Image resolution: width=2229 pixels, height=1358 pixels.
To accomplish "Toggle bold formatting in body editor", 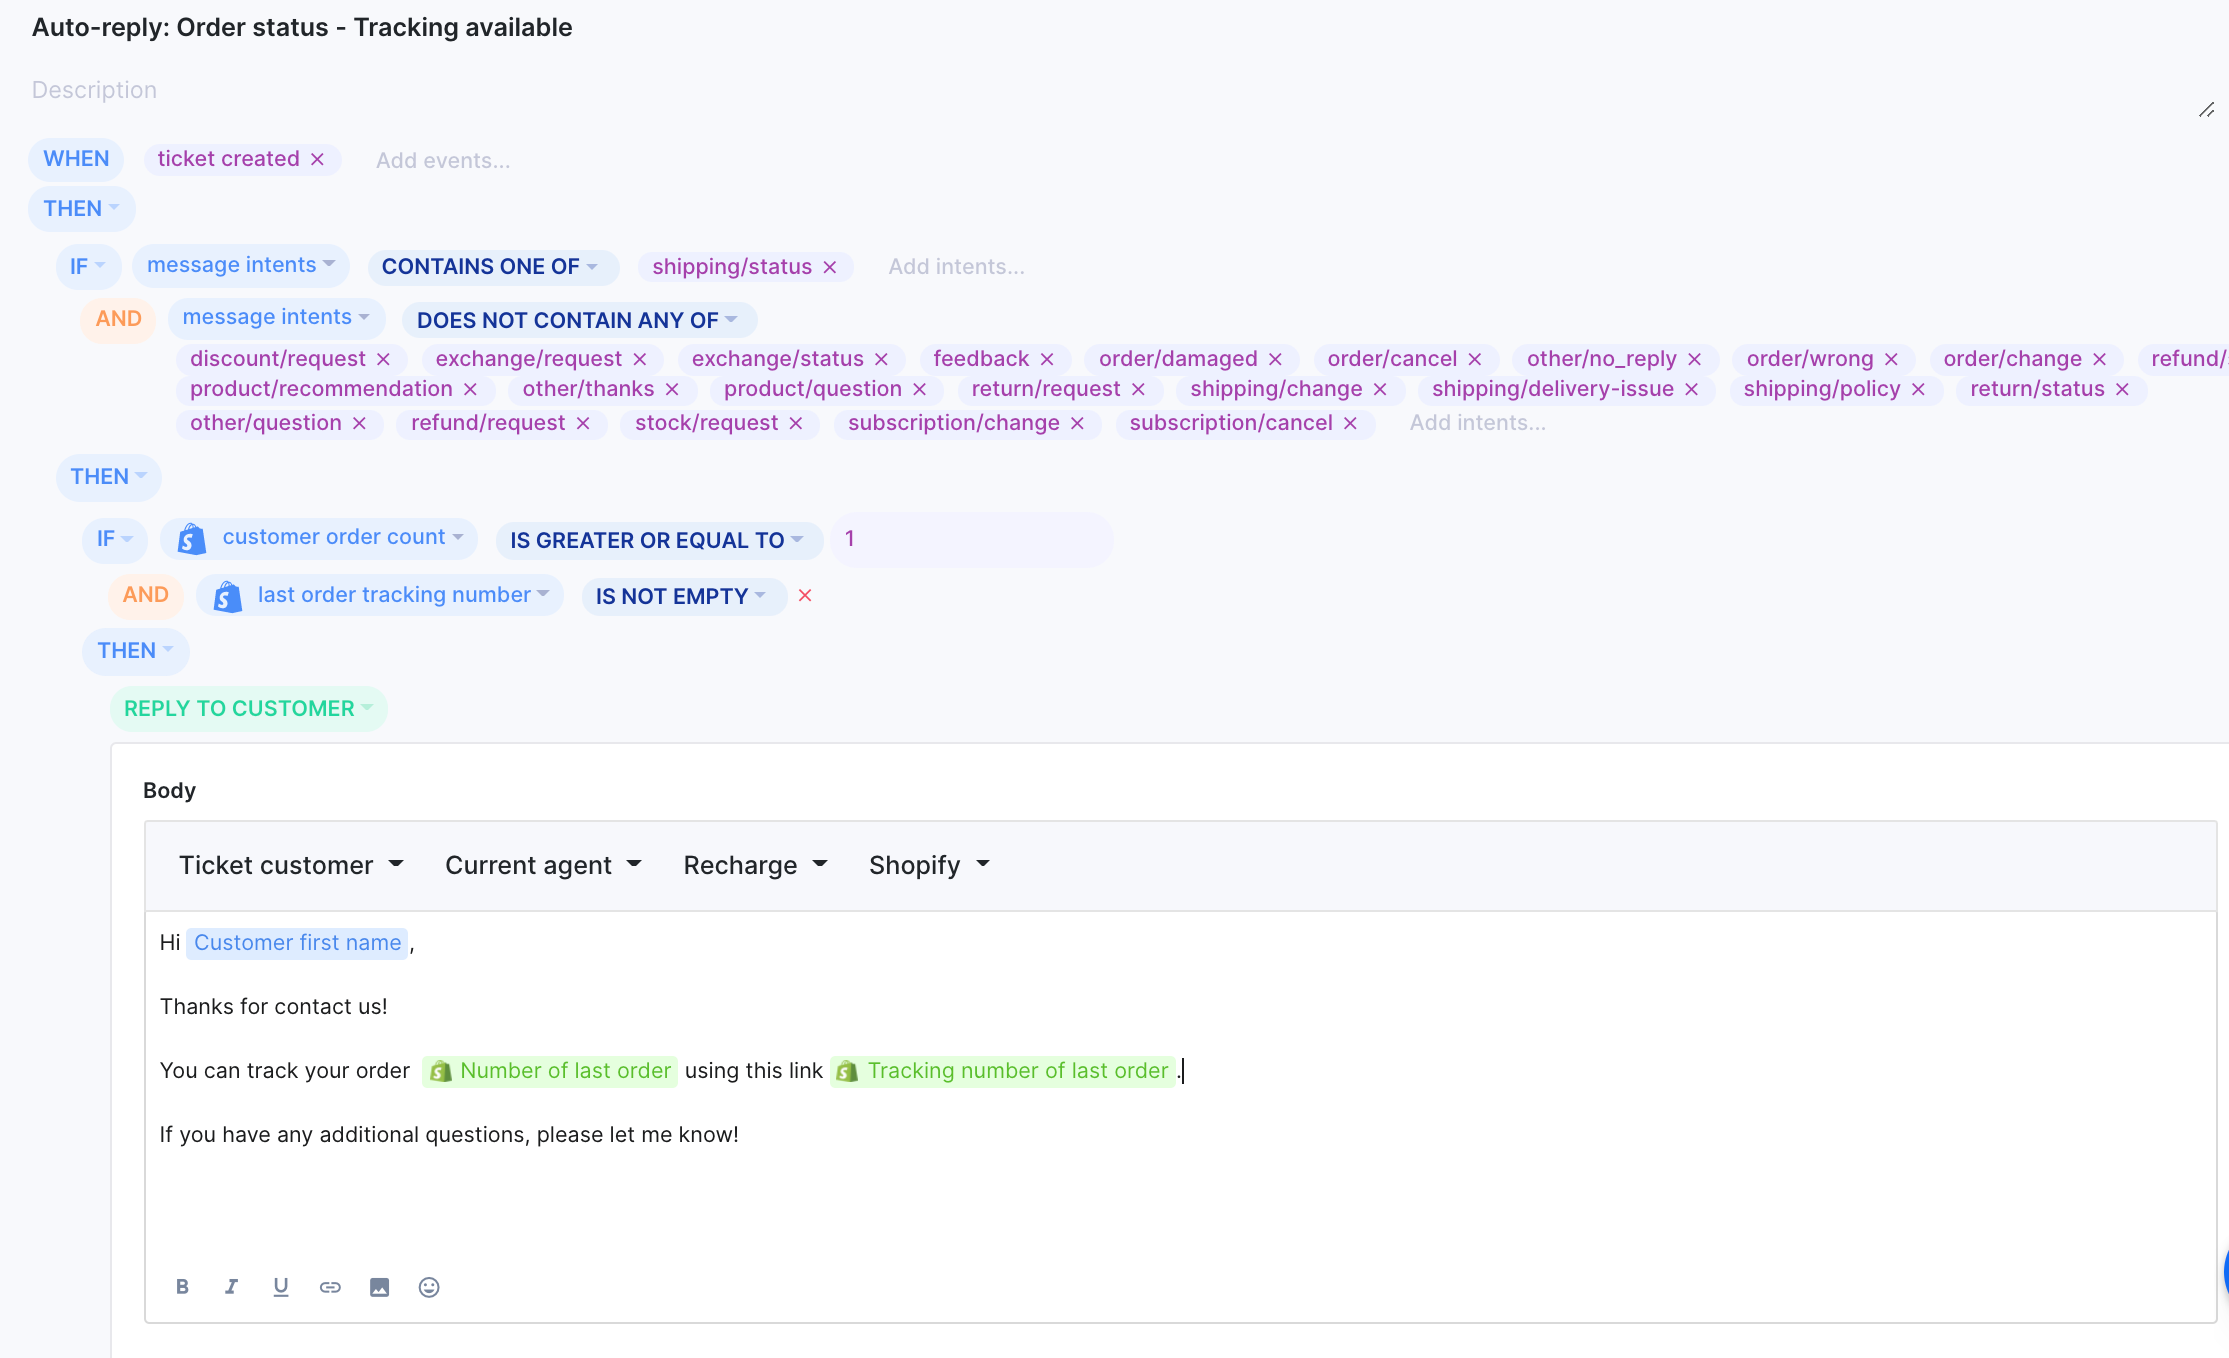I will point(182,1287).
